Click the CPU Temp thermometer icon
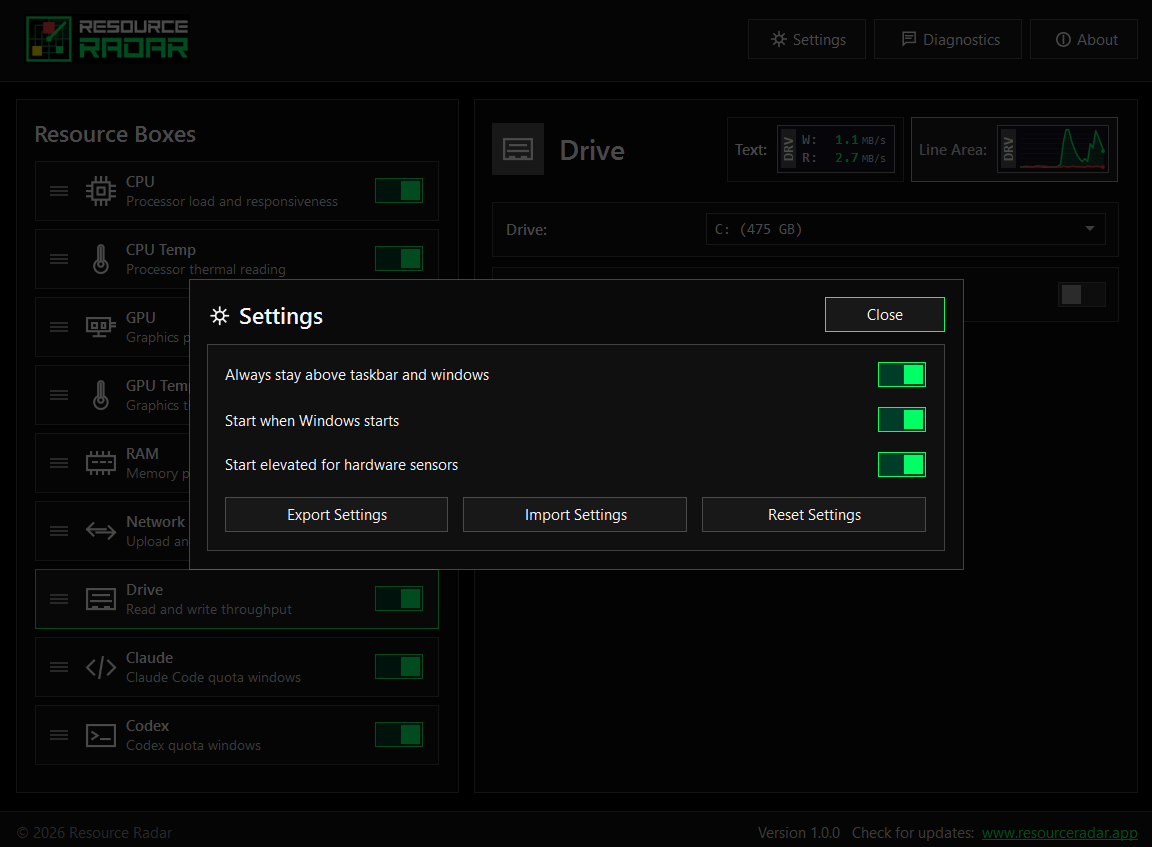Viewport: 1152px width, 847px height. pos(101,259)
